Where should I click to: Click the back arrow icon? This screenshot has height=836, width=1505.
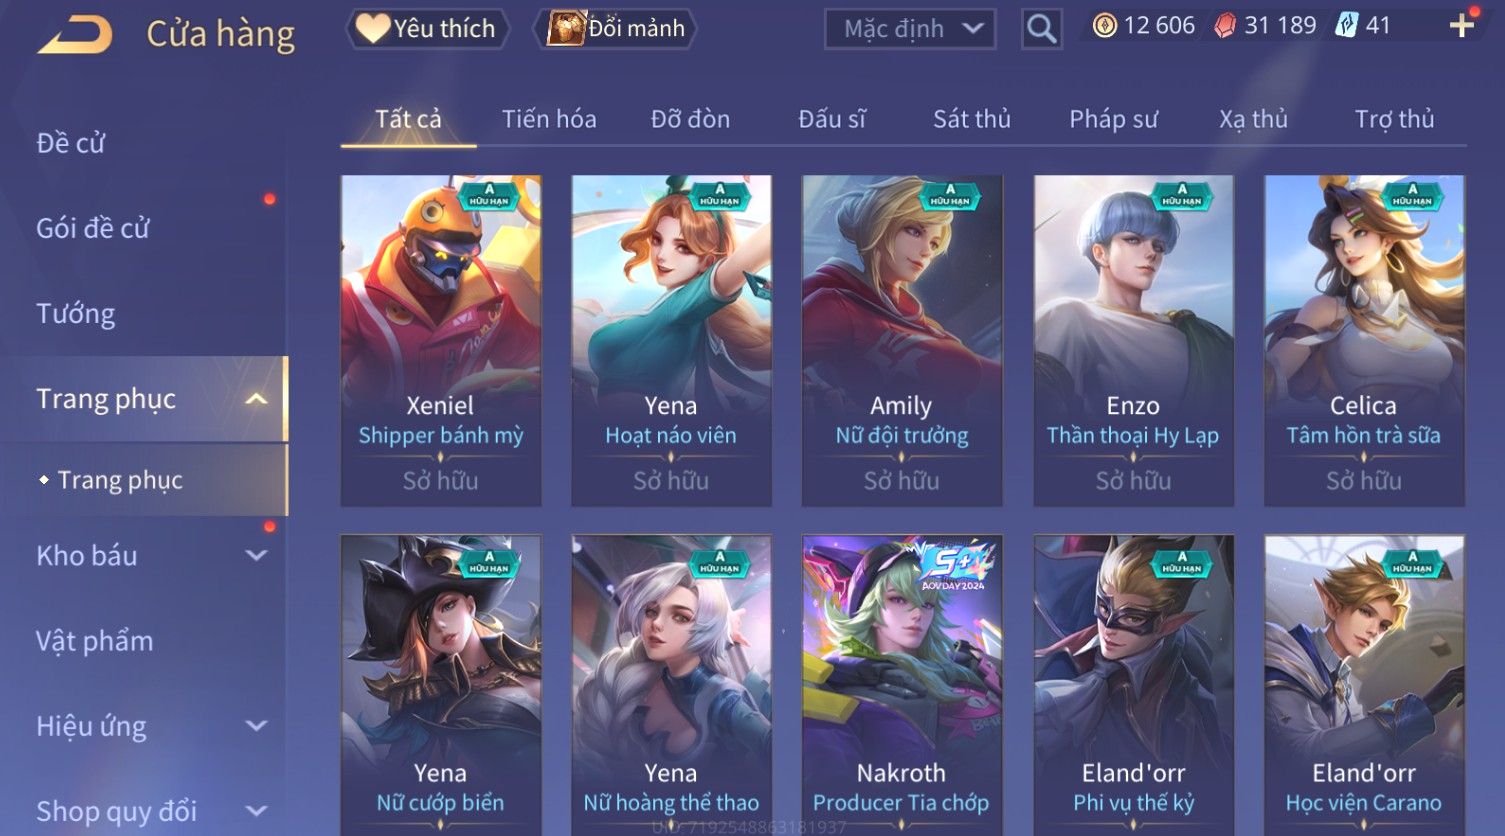coord(75,35)
